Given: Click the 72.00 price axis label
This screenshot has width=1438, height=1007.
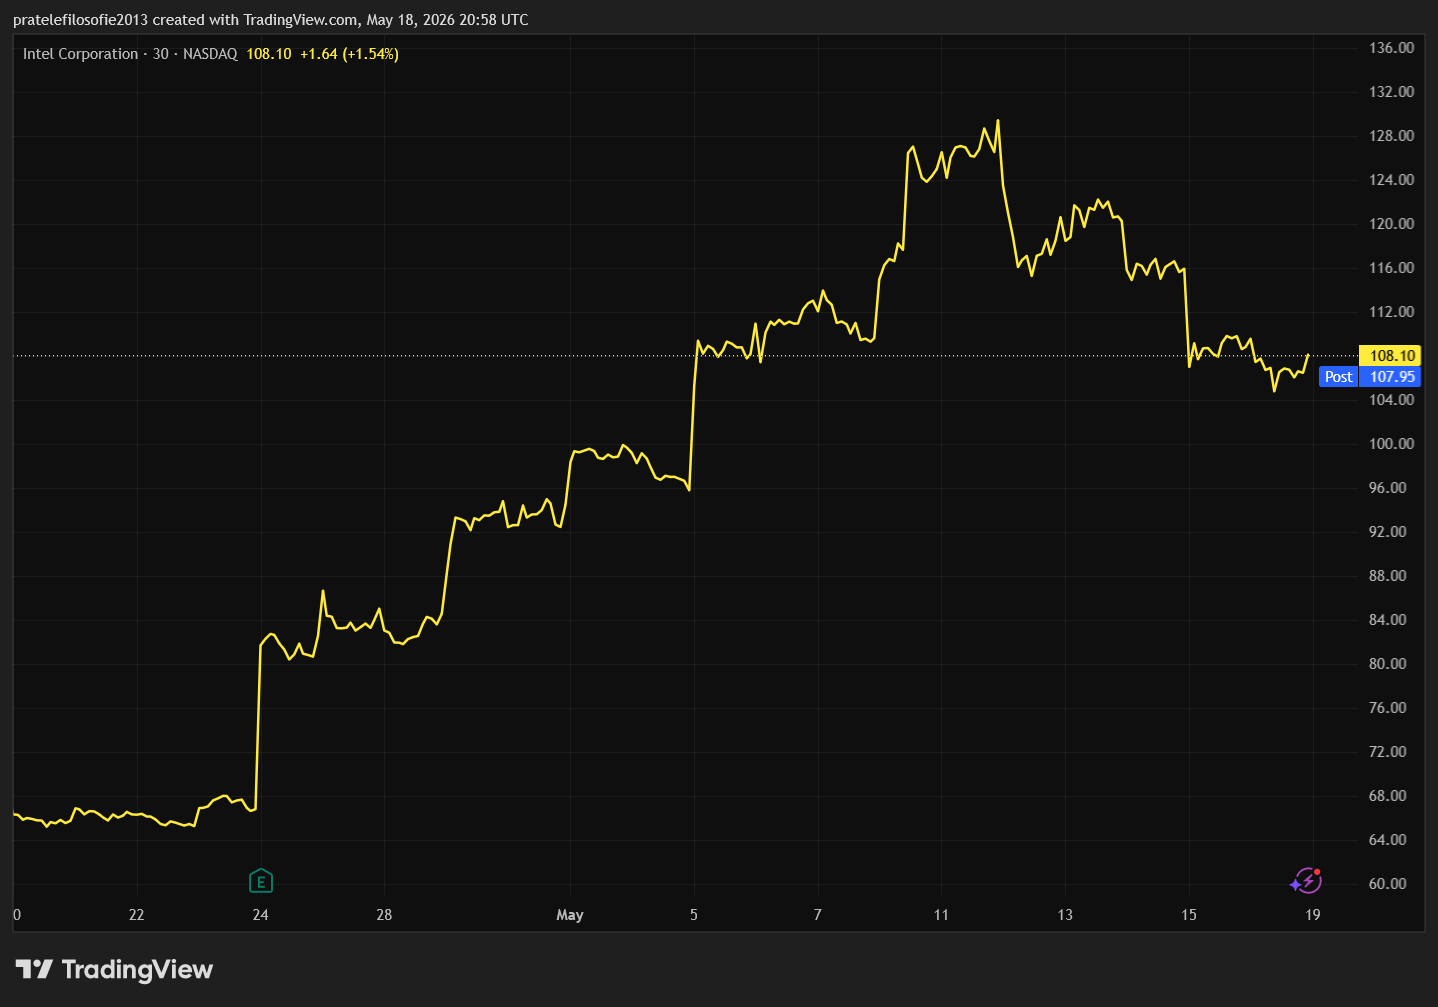Looking at the screenshot, I should coord(1387,752).
